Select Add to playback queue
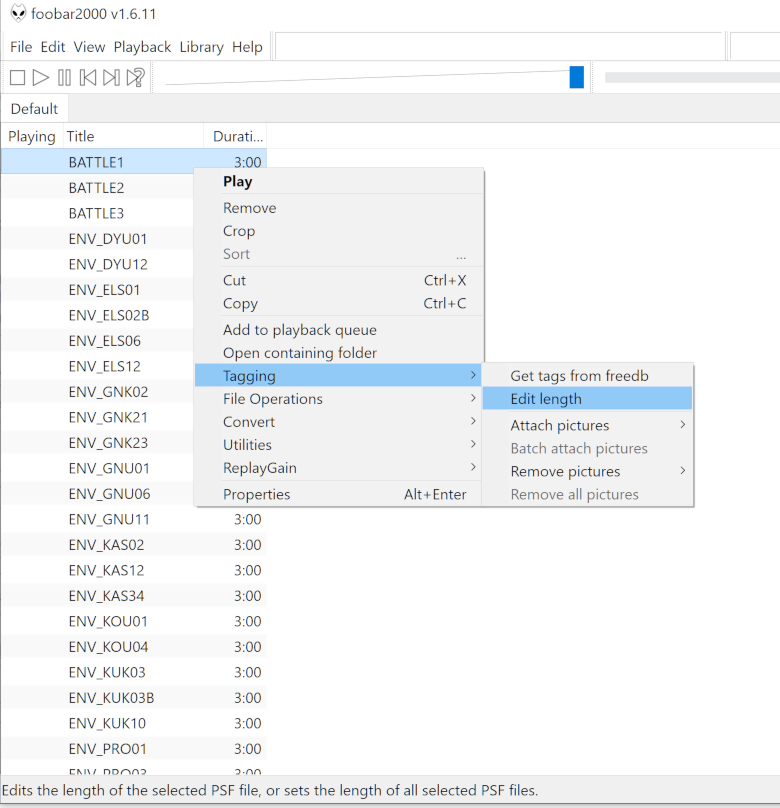This screenshot has height=808, width=780. point(339,330)
